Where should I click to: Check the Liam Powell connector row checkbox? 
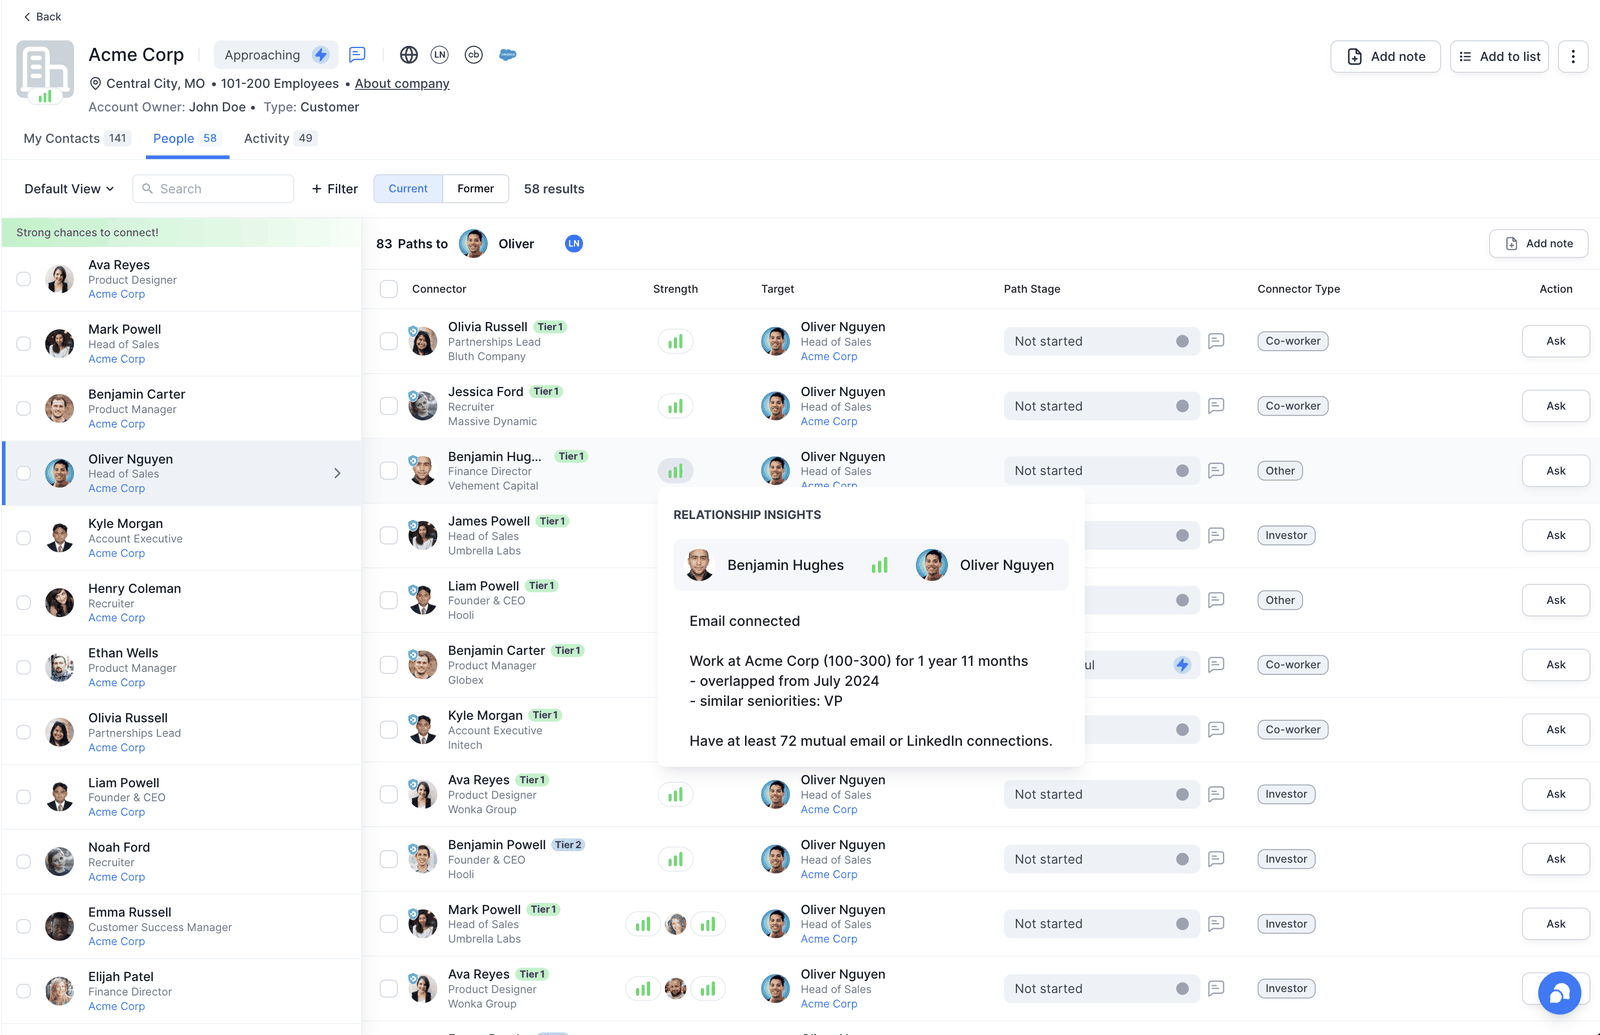click(x=389, y=600)
